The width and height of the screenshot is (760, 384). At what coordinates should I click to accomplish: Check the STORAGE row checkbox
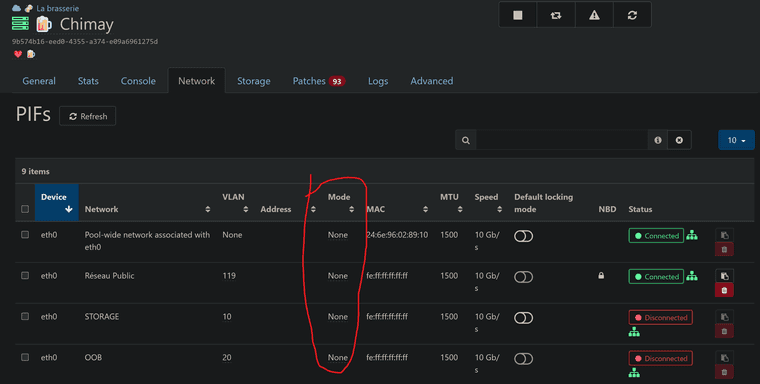pyautogui.click(x=25, y=316)
